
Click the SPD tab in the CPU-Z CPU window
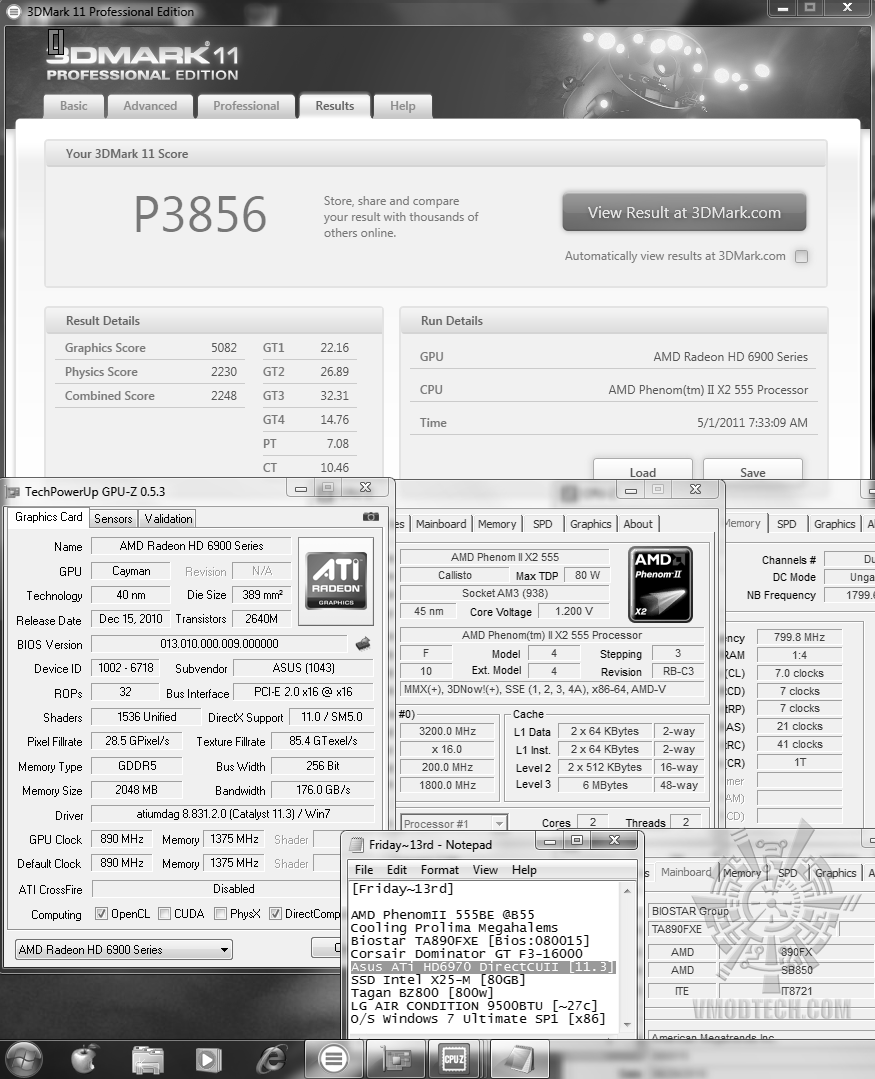pyautogui.click(x=542, y=524)
